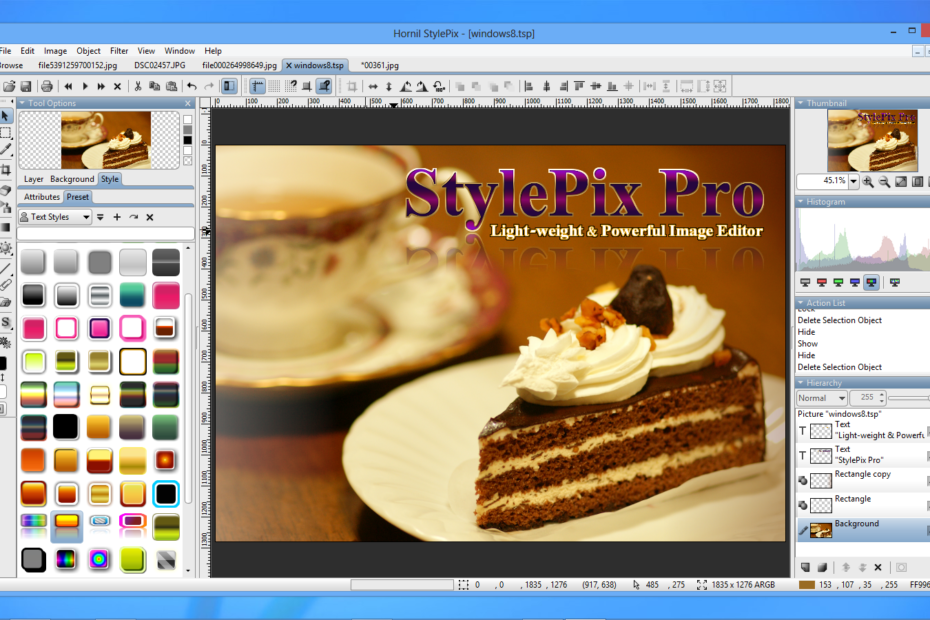Switch to the *00361.jpg tab
Viewport: 930px width, 620px height.
coord(380,65)
